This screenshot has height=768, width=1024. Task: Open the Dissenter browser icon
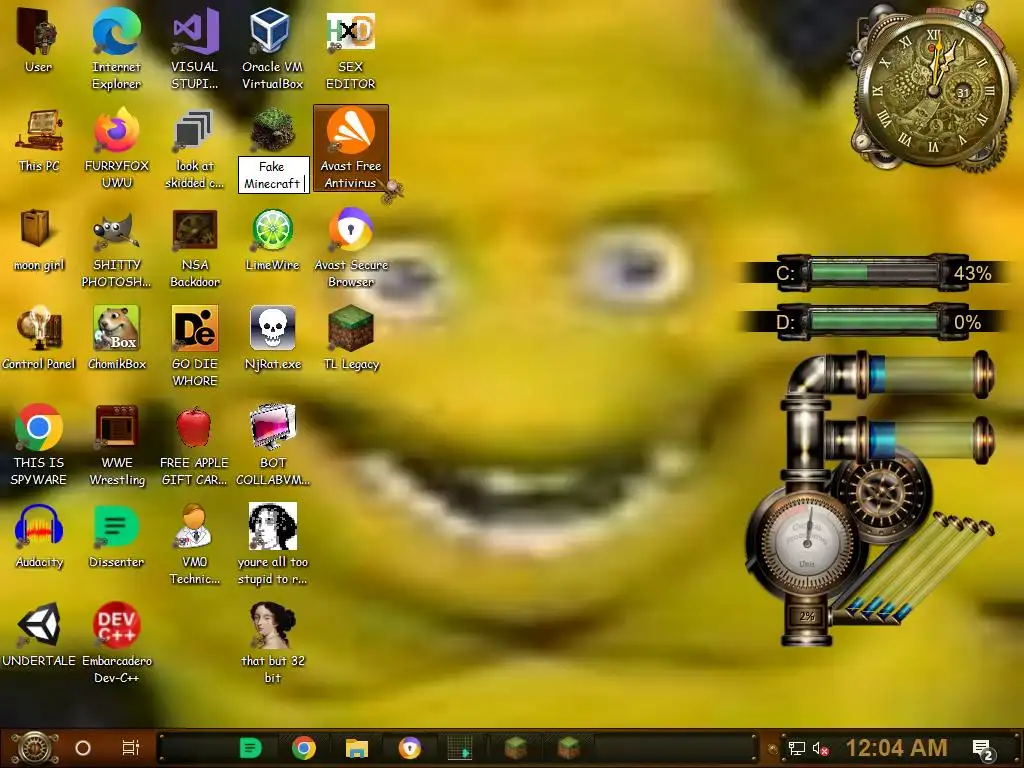[x=116, y=526]
